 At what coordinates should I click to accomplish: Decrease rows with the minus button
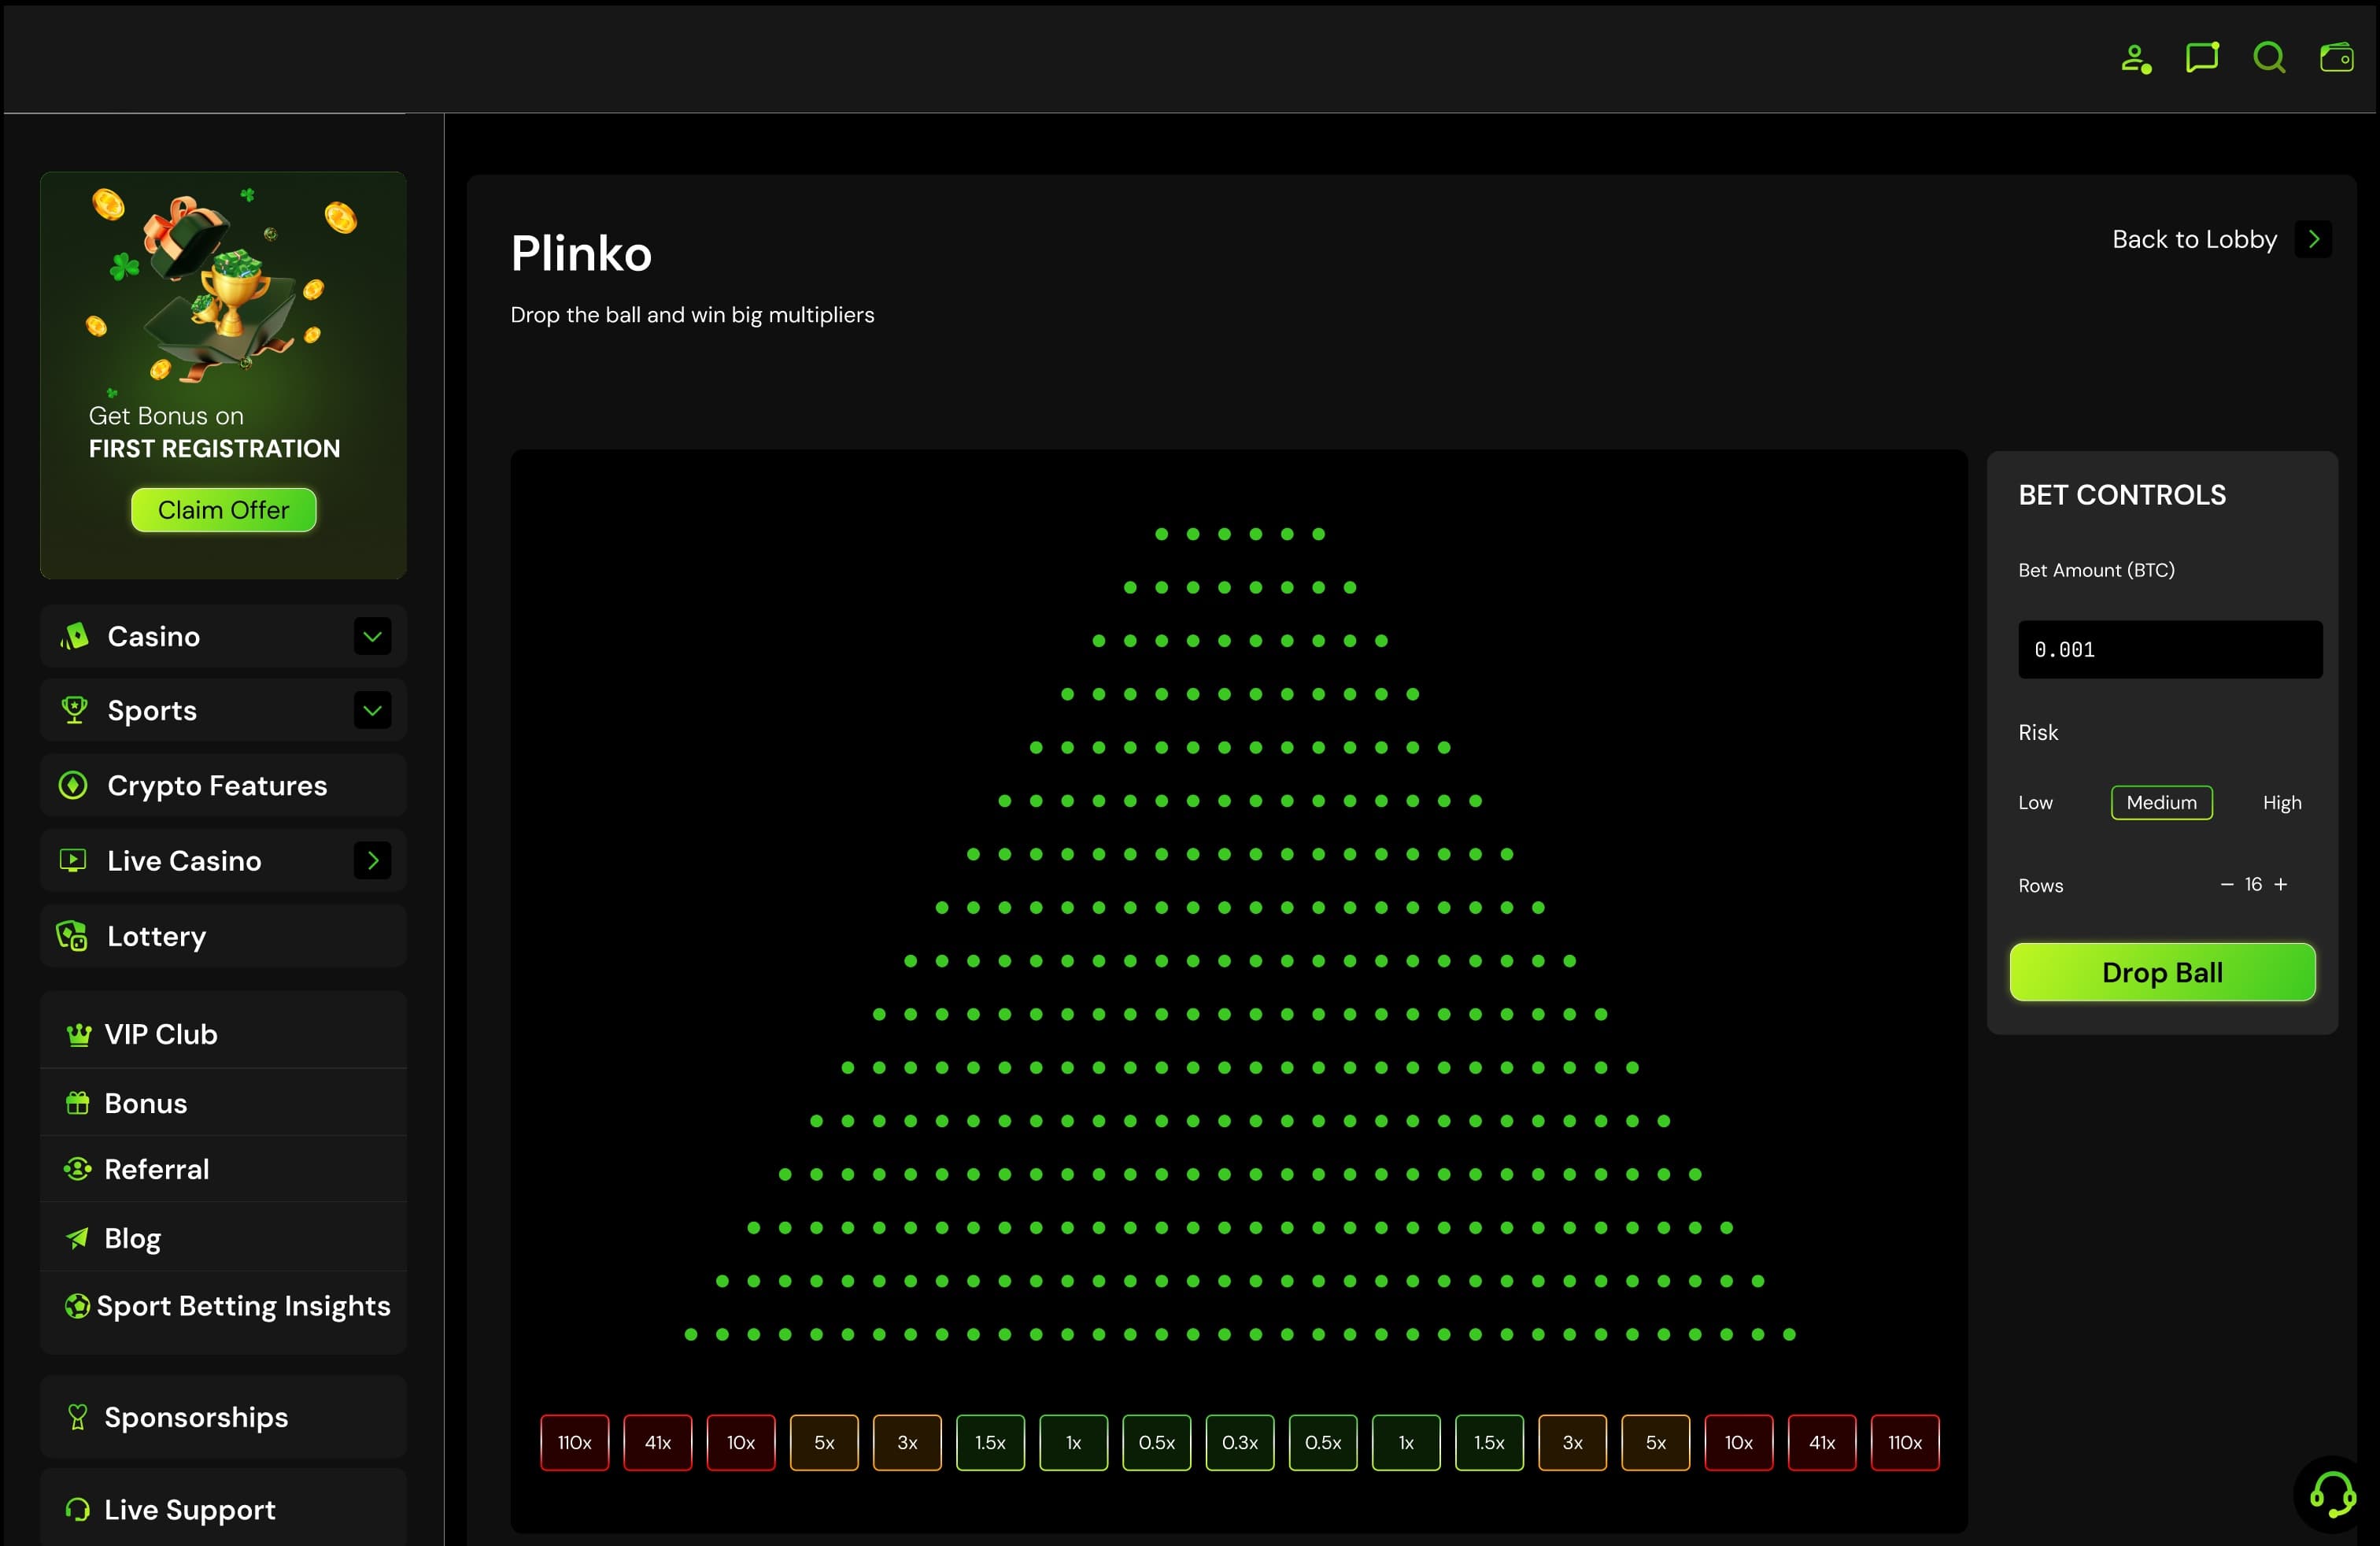click(2226, 884)
